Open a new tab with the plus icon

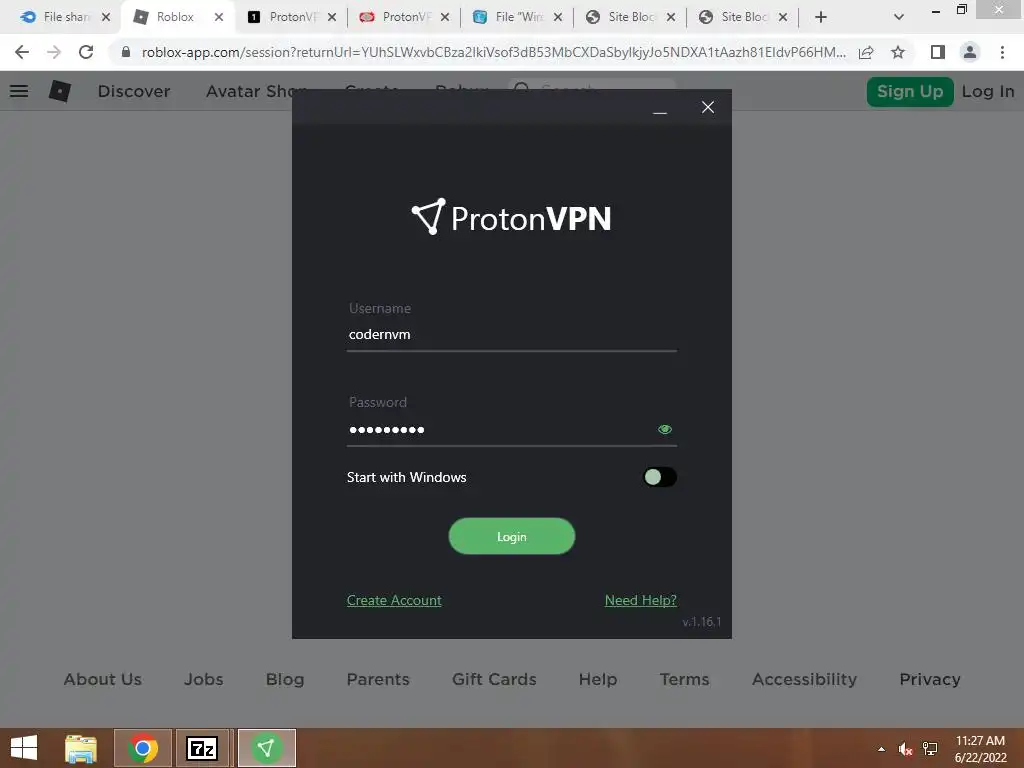(821, 17)
